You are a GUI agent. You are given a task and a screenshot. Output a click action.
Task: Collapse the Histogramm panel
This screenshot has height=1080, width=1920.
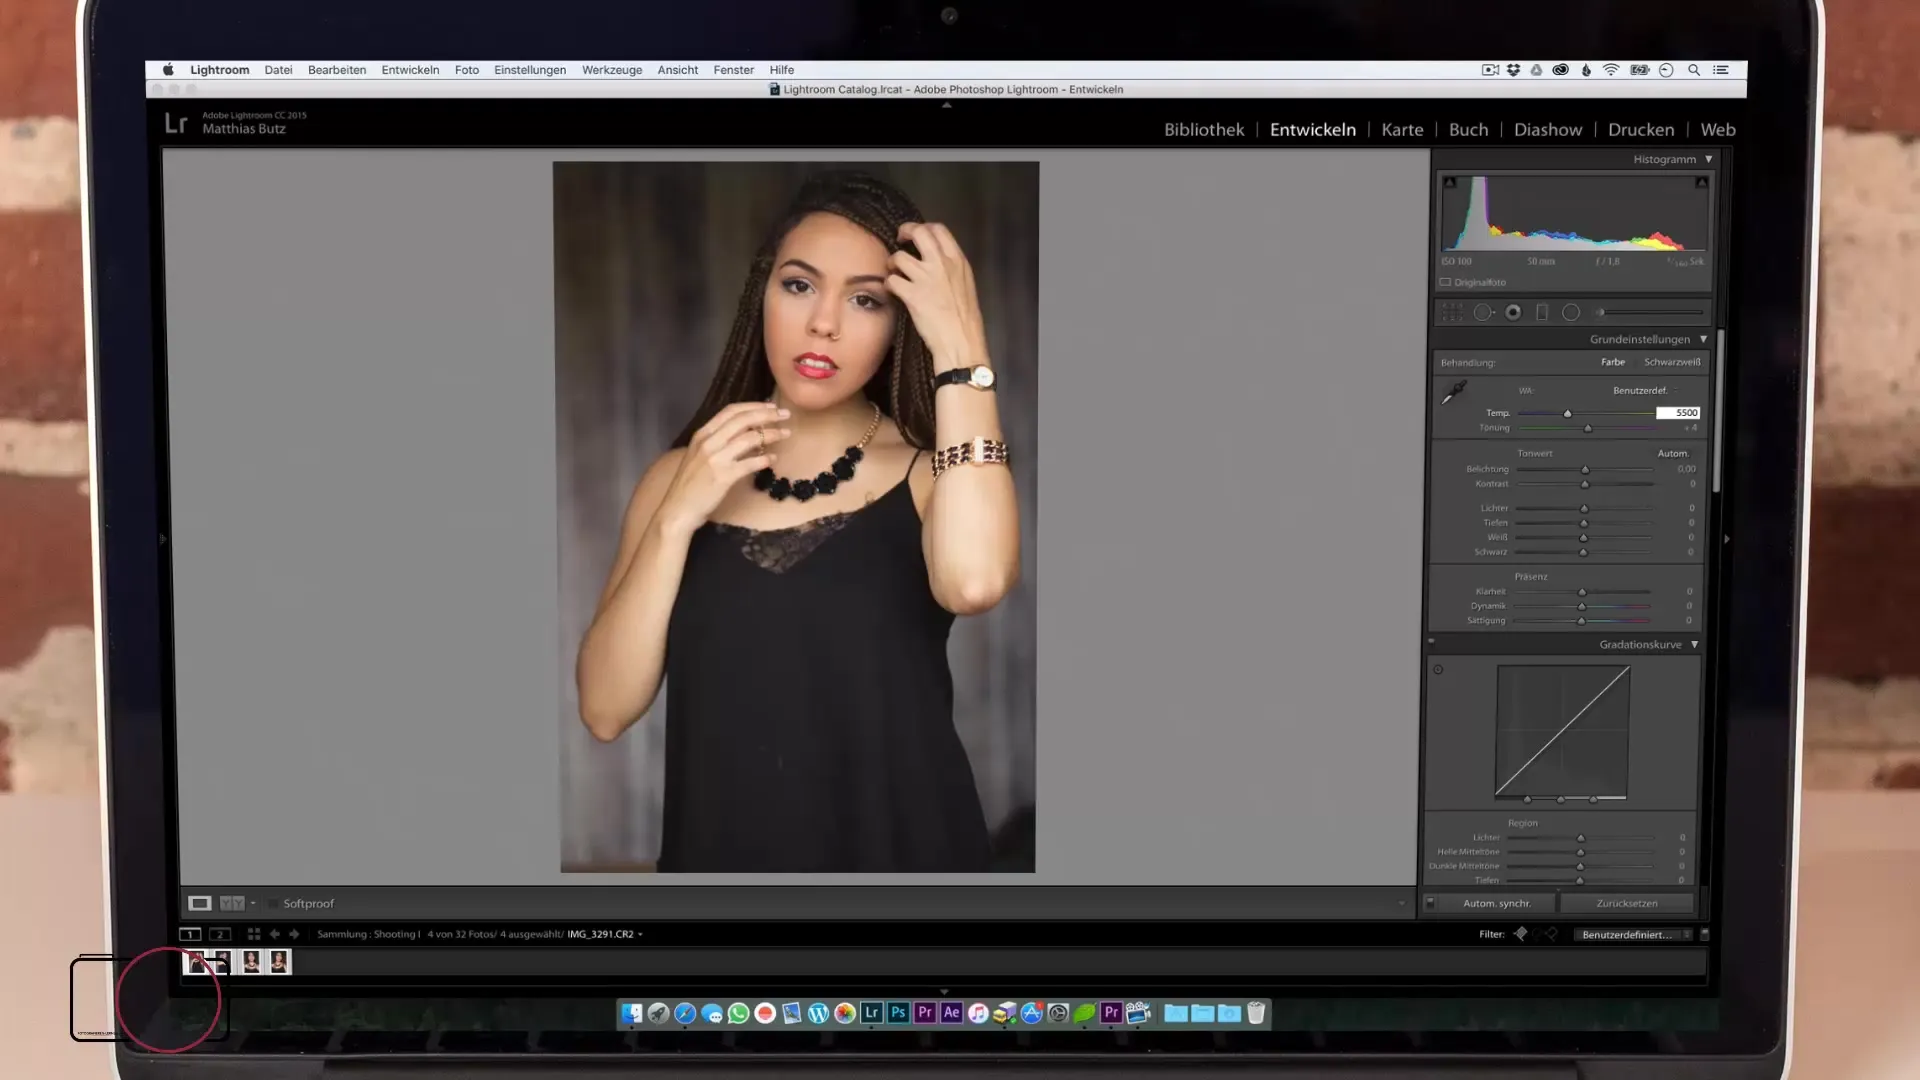pos(1709,159)
